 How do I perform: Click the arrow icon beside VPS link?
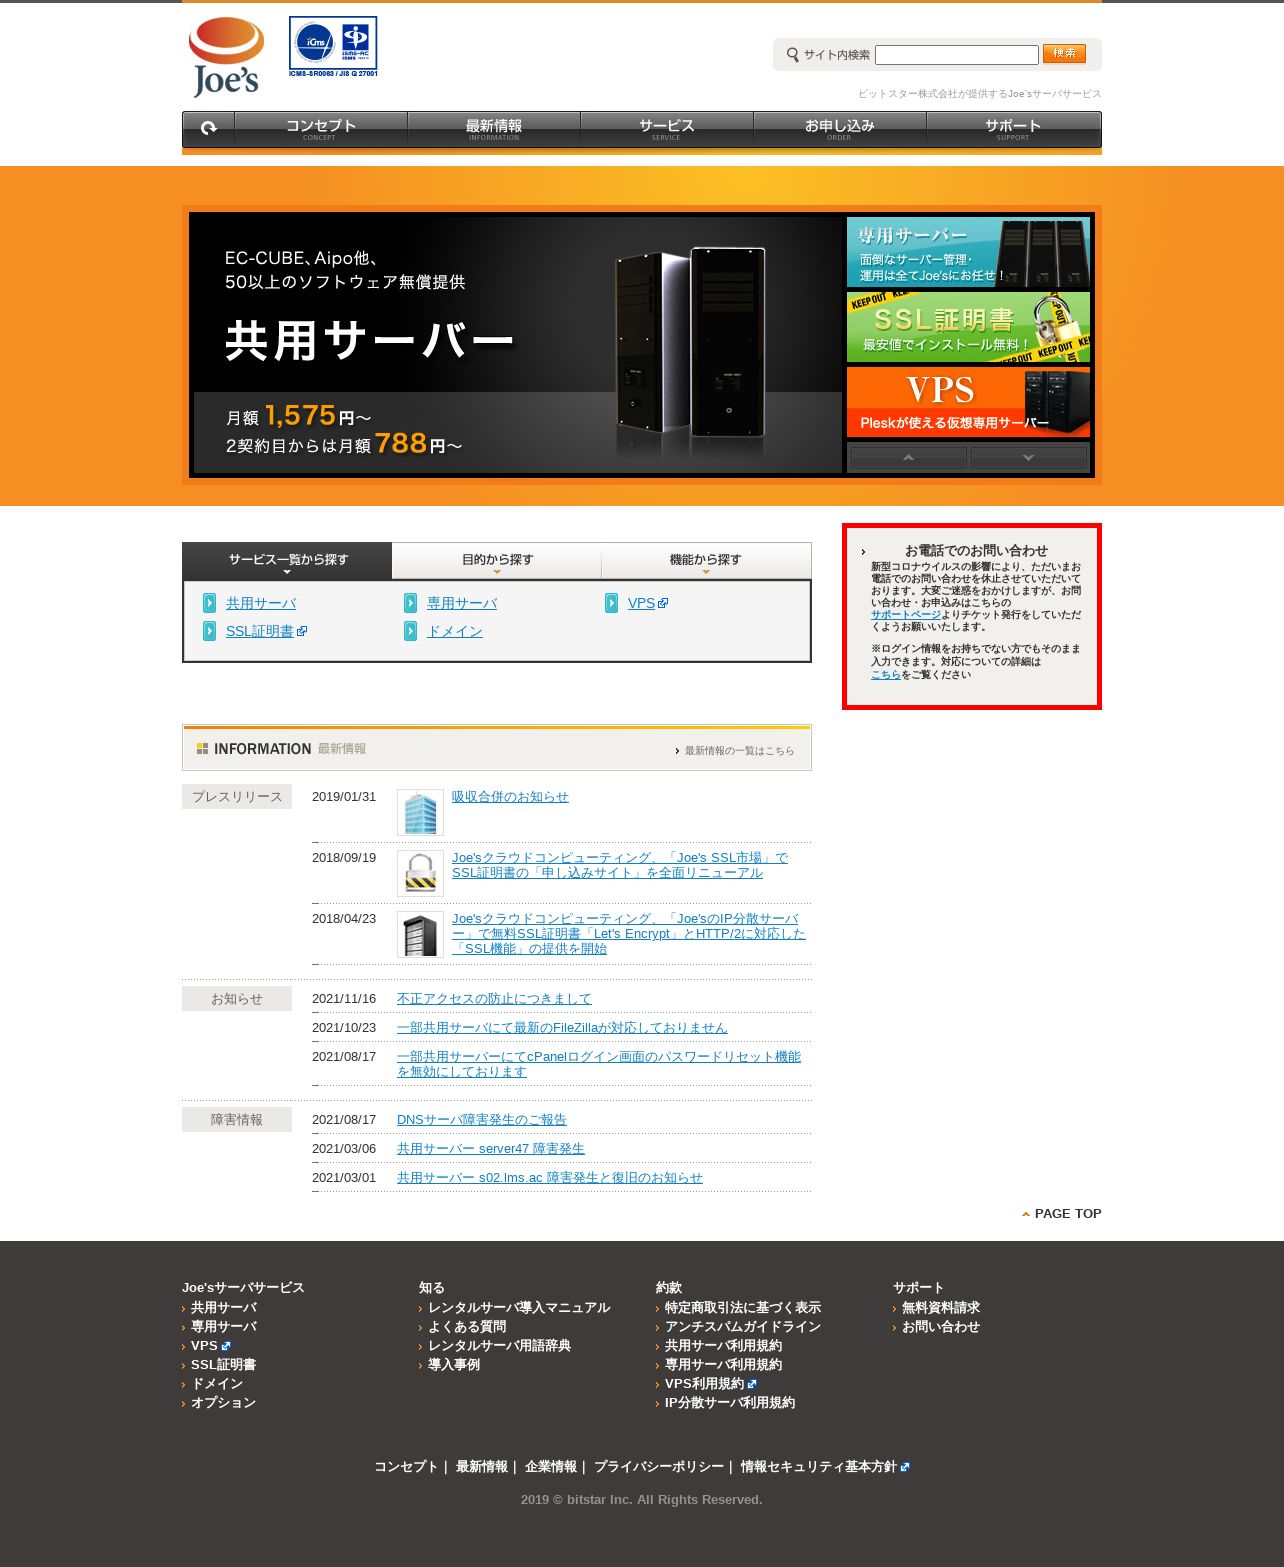point(611,603)
